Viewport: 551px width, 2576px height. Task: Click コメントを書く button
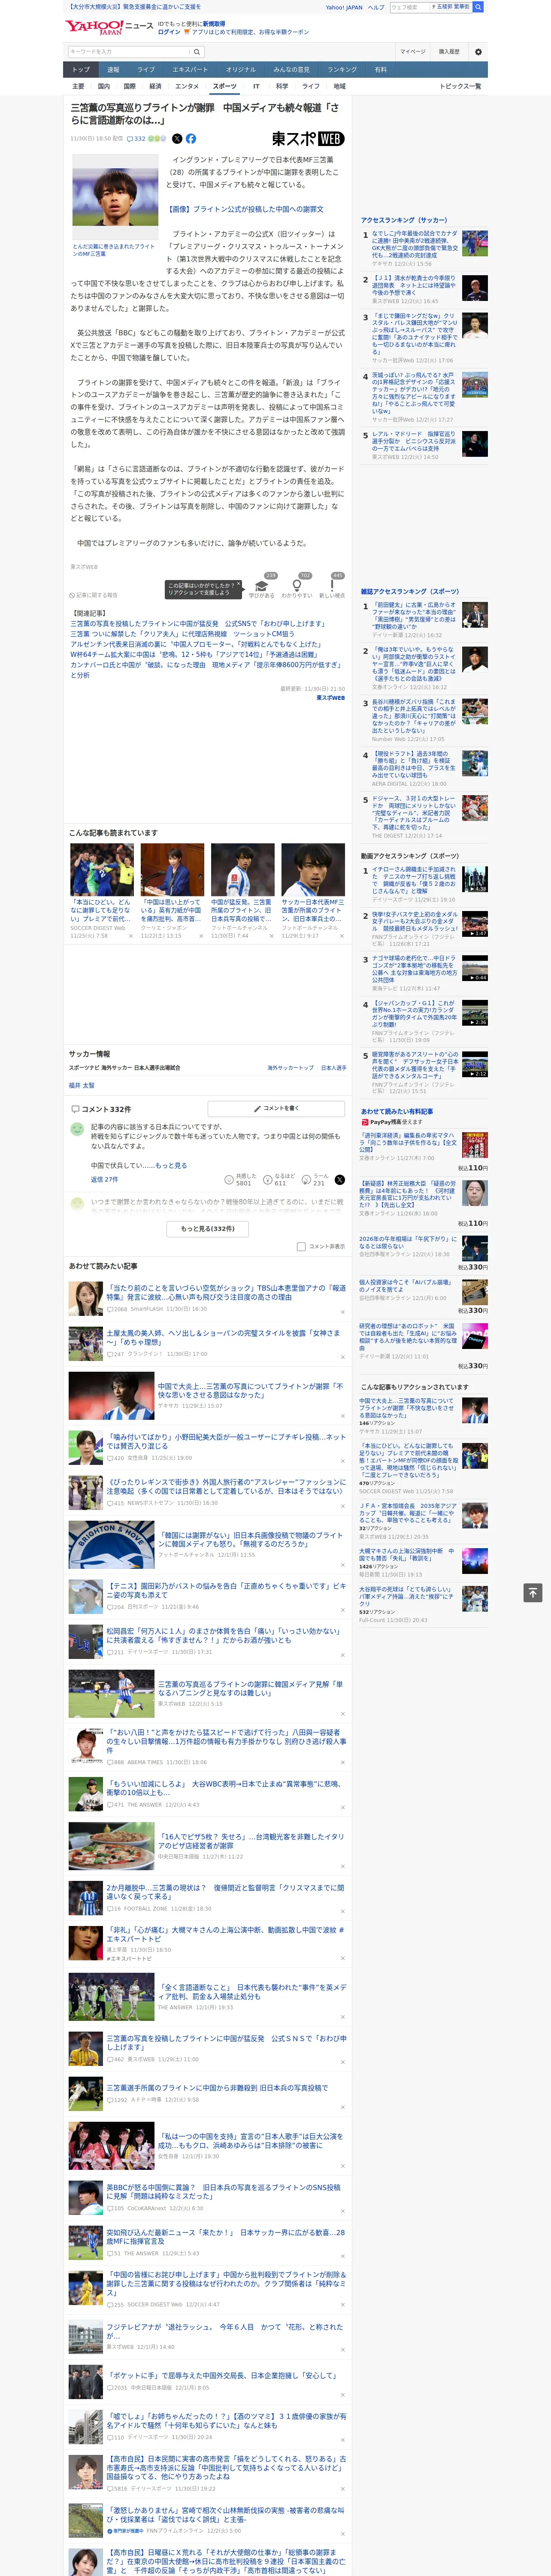[276, 1109]
